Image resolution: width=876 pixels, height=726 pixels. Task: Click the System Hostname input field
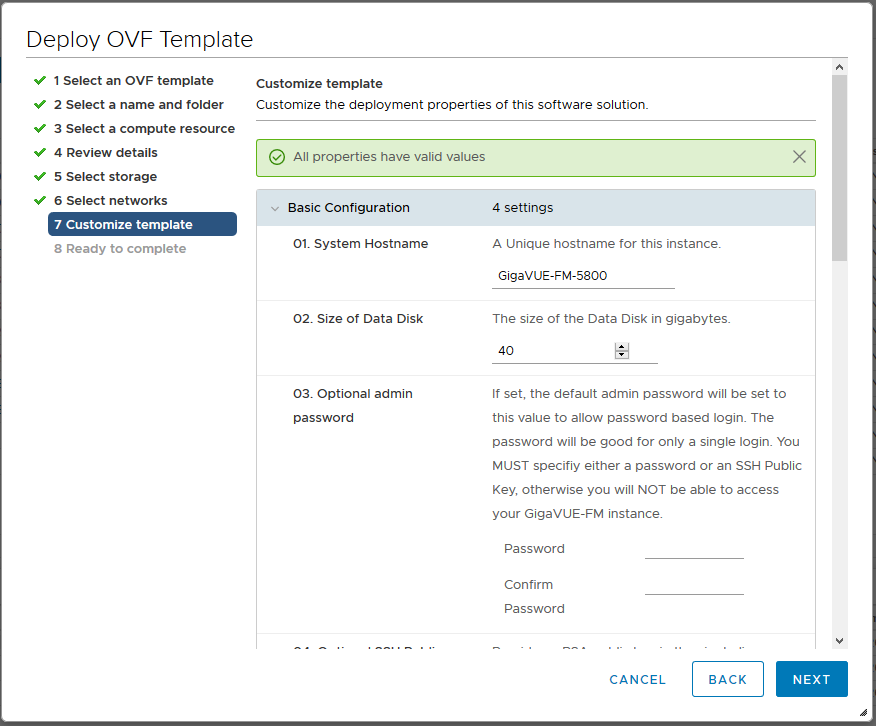pos(583,276)
